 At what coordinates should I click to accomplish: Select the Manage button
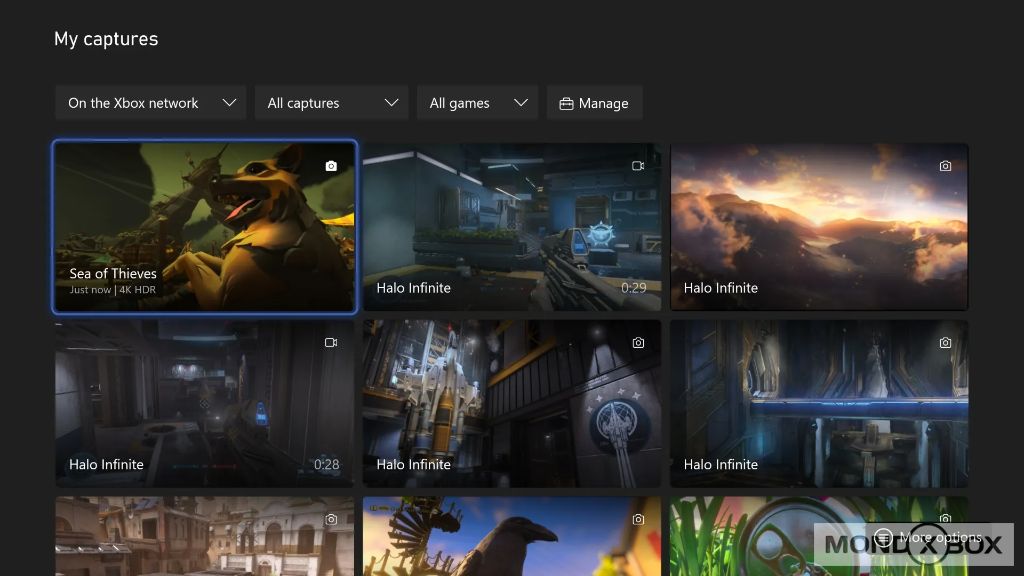point(594,103)
